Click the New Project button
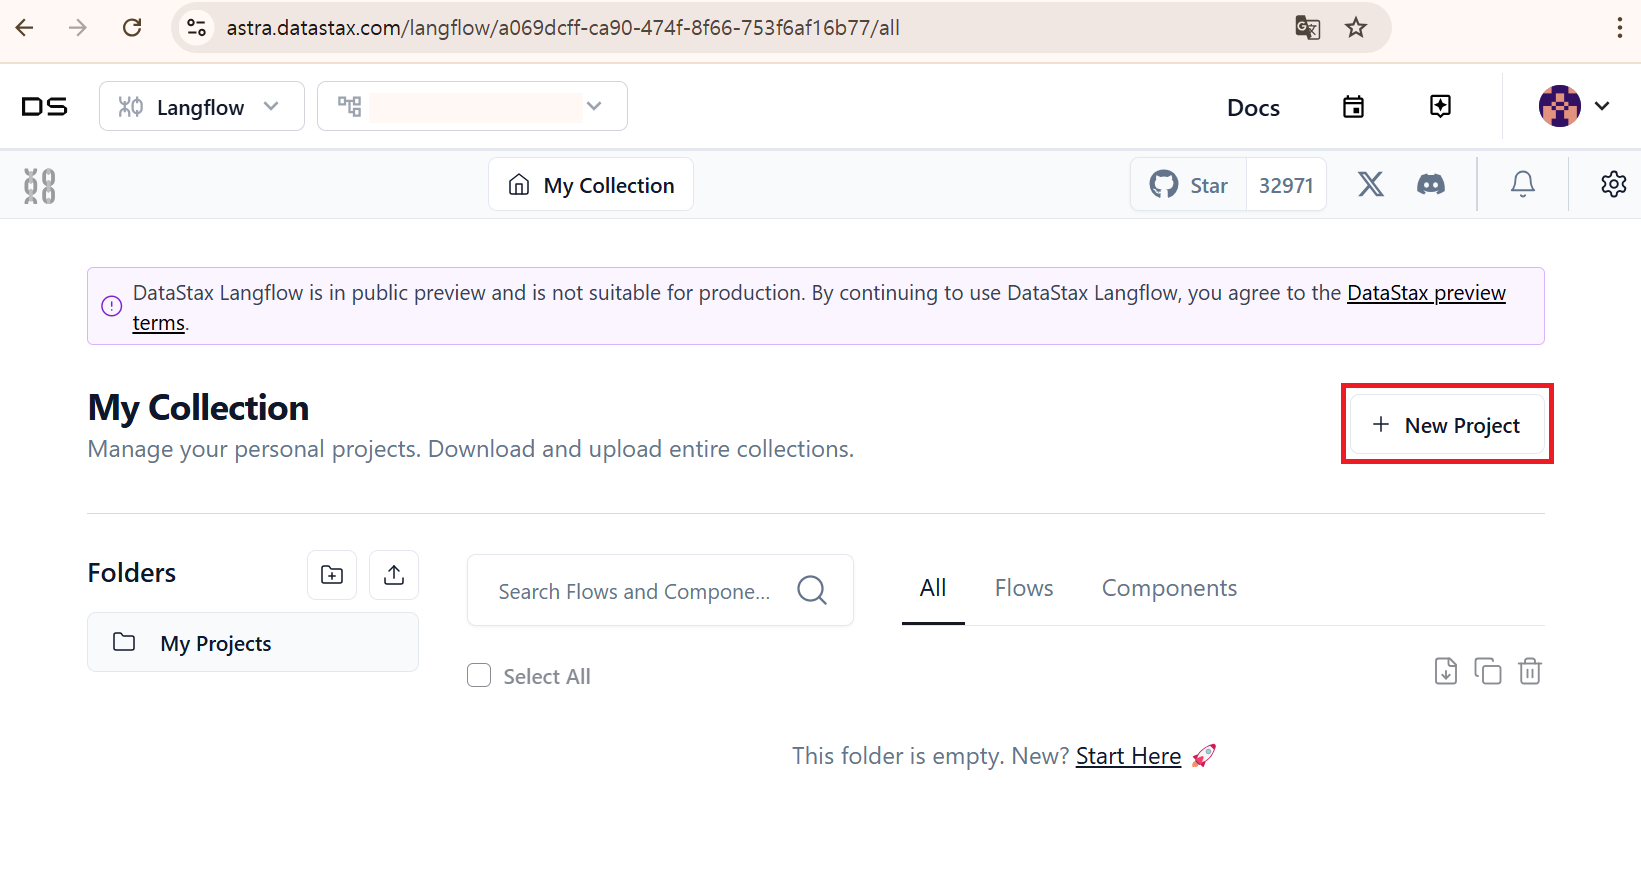Image resolution: width=1641 pixels, height=891 pixels. click(x=1447, y=425)
